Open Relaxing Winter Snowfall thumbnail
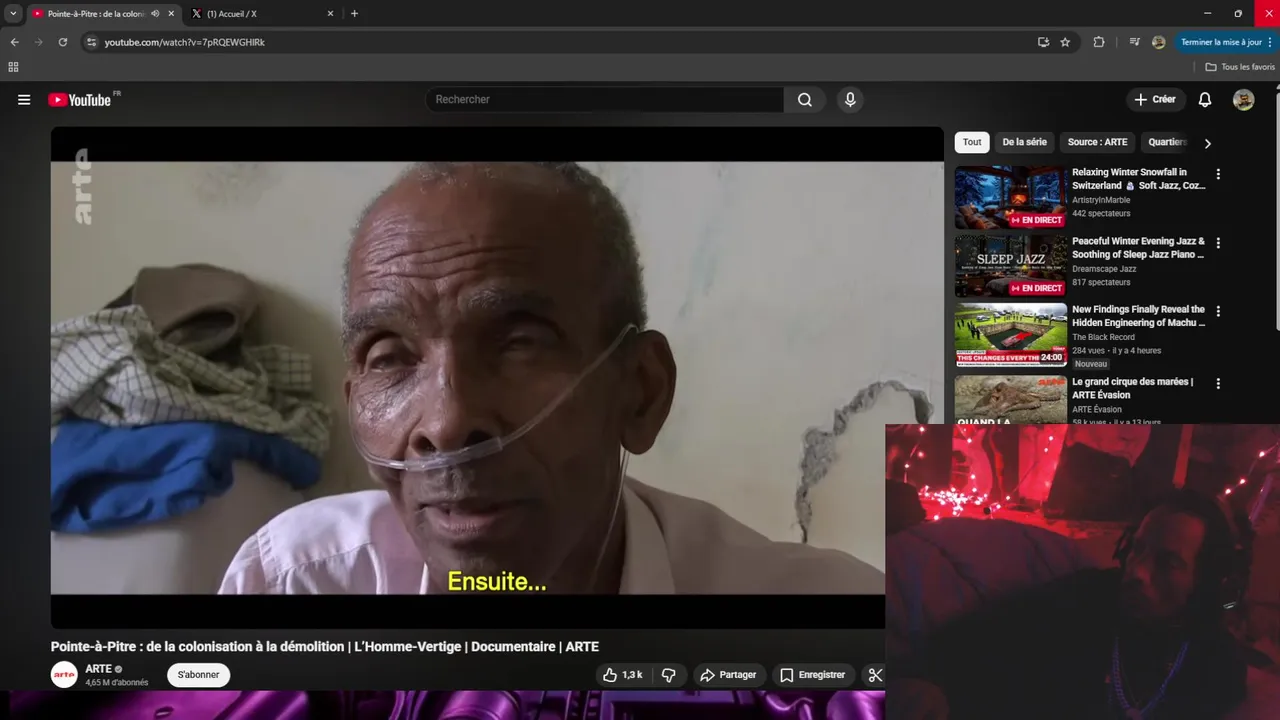 (x=1010, y=198)
